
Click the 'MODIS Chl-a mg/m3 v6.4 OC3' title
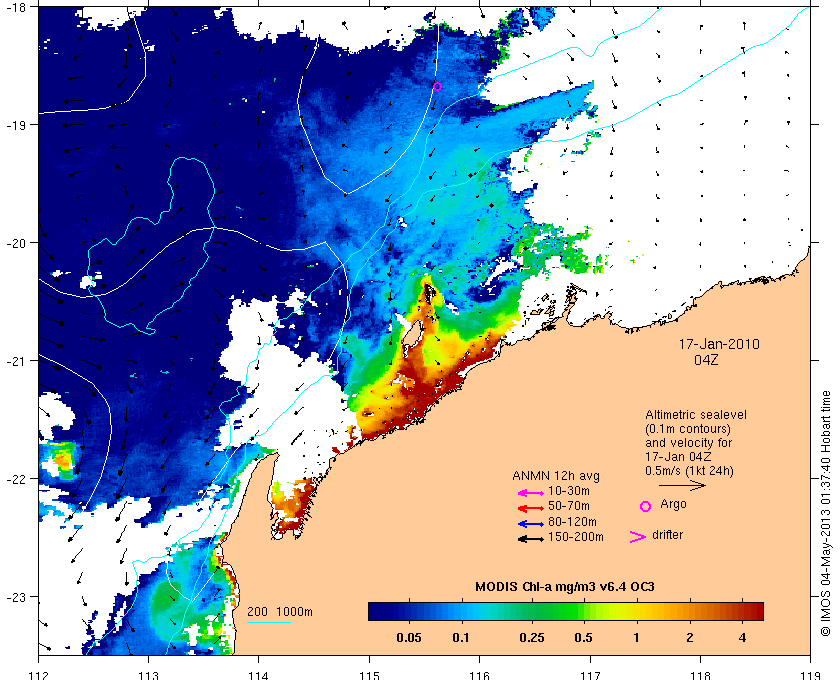point(565,587)
